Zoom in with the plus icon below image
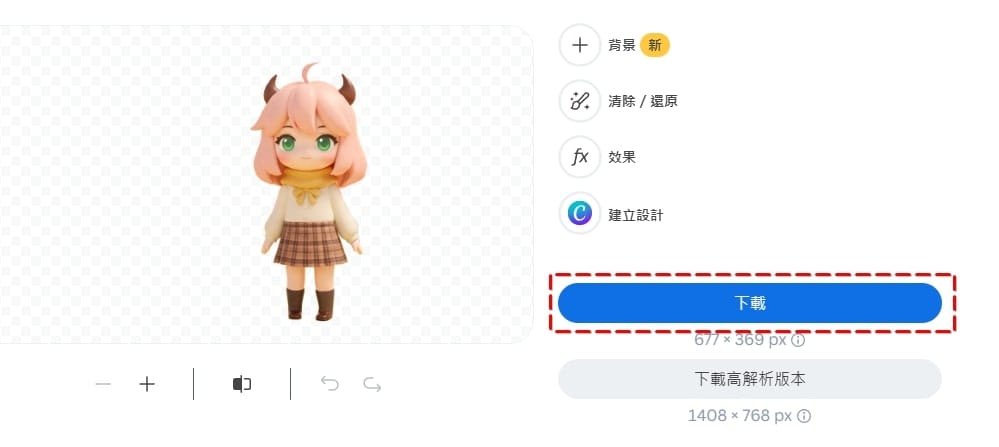 coord(147,384)
